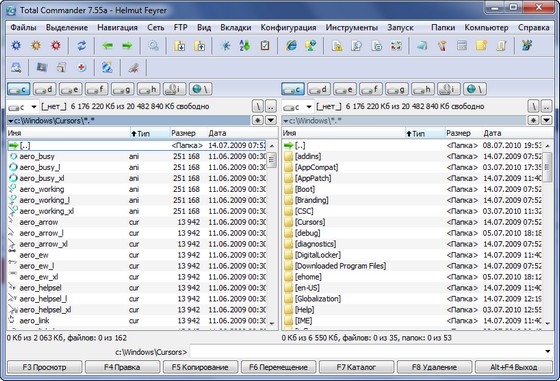Click the Internet Explorer toolbar icon

click(x=291, y=45)
